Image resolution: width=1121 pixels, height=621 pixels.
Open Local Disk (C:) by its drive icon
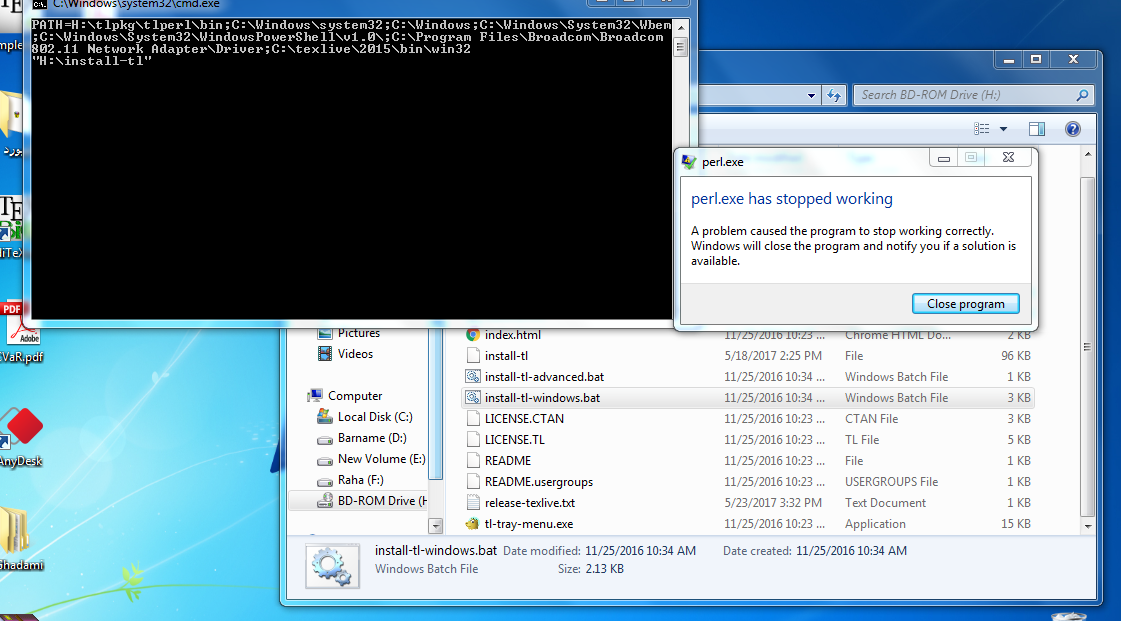[x=325, y=417]
